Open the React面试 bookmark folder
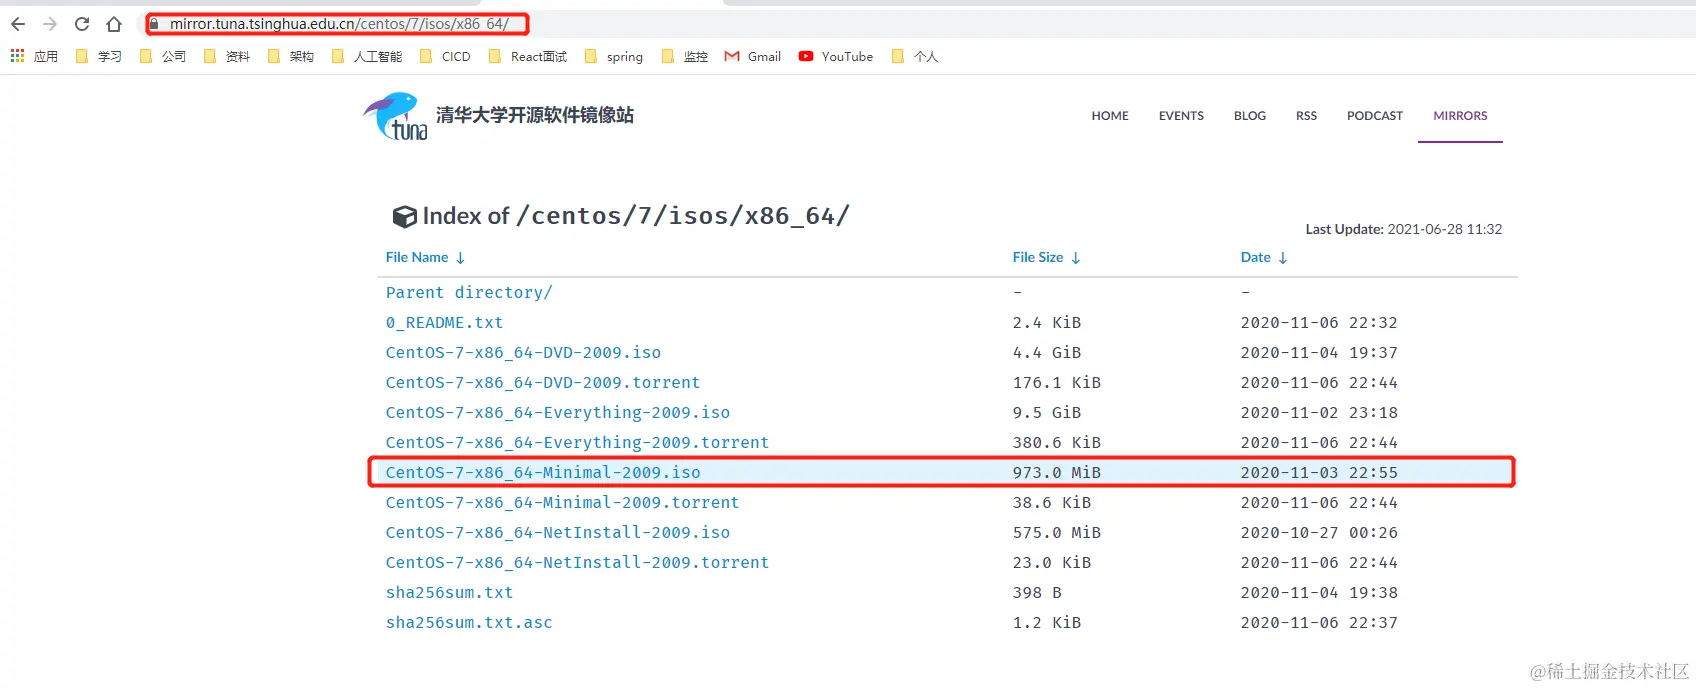 point(527,57)
